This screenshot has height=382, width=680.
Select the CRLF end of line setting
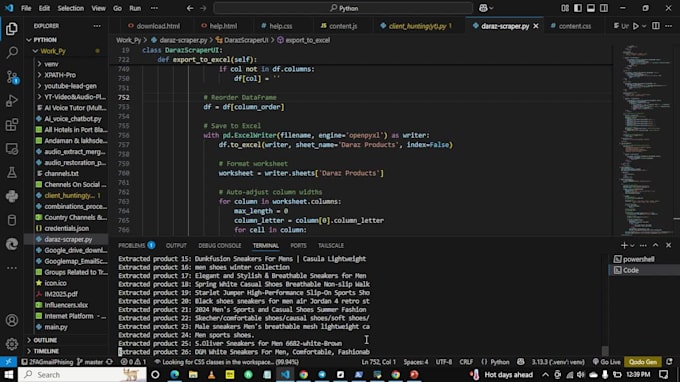point(466,362)
